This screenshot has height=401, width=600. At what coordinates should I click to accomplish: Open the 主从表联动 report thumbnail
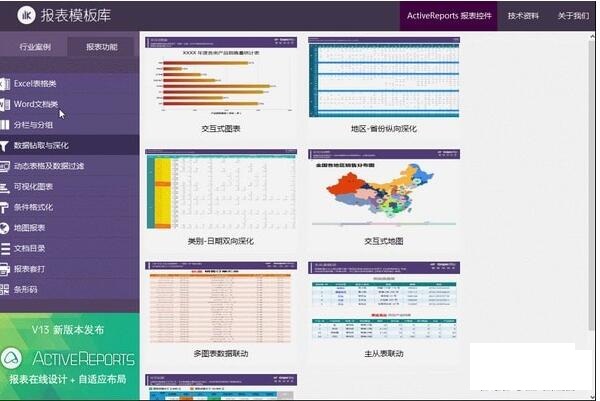(x=384, y=304)
